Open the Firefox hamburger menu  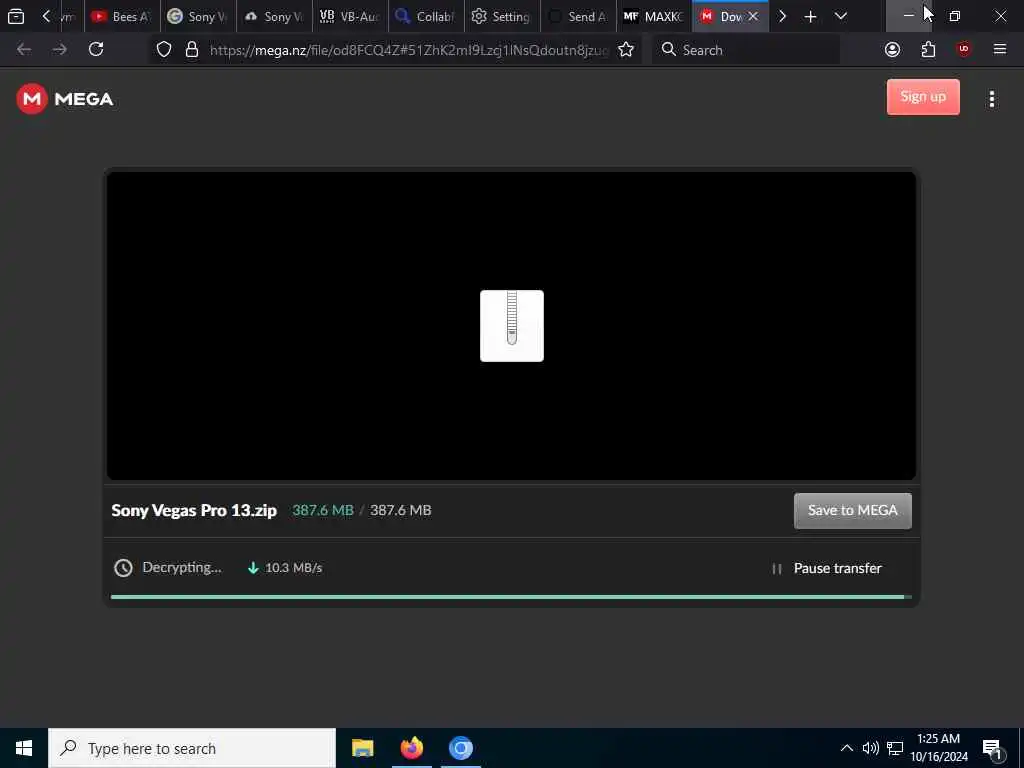[x=999, y=49]
